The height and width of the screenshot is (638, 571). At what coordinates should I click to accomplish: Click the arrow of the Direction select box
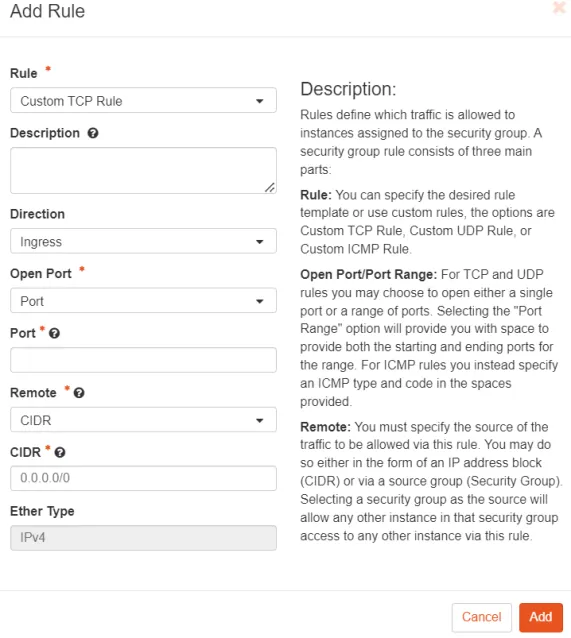click(260, 242)
